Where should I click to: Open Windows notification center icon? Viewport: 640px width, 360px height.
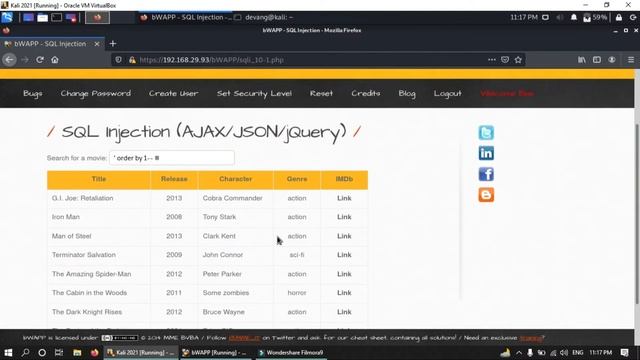(624, 352)
